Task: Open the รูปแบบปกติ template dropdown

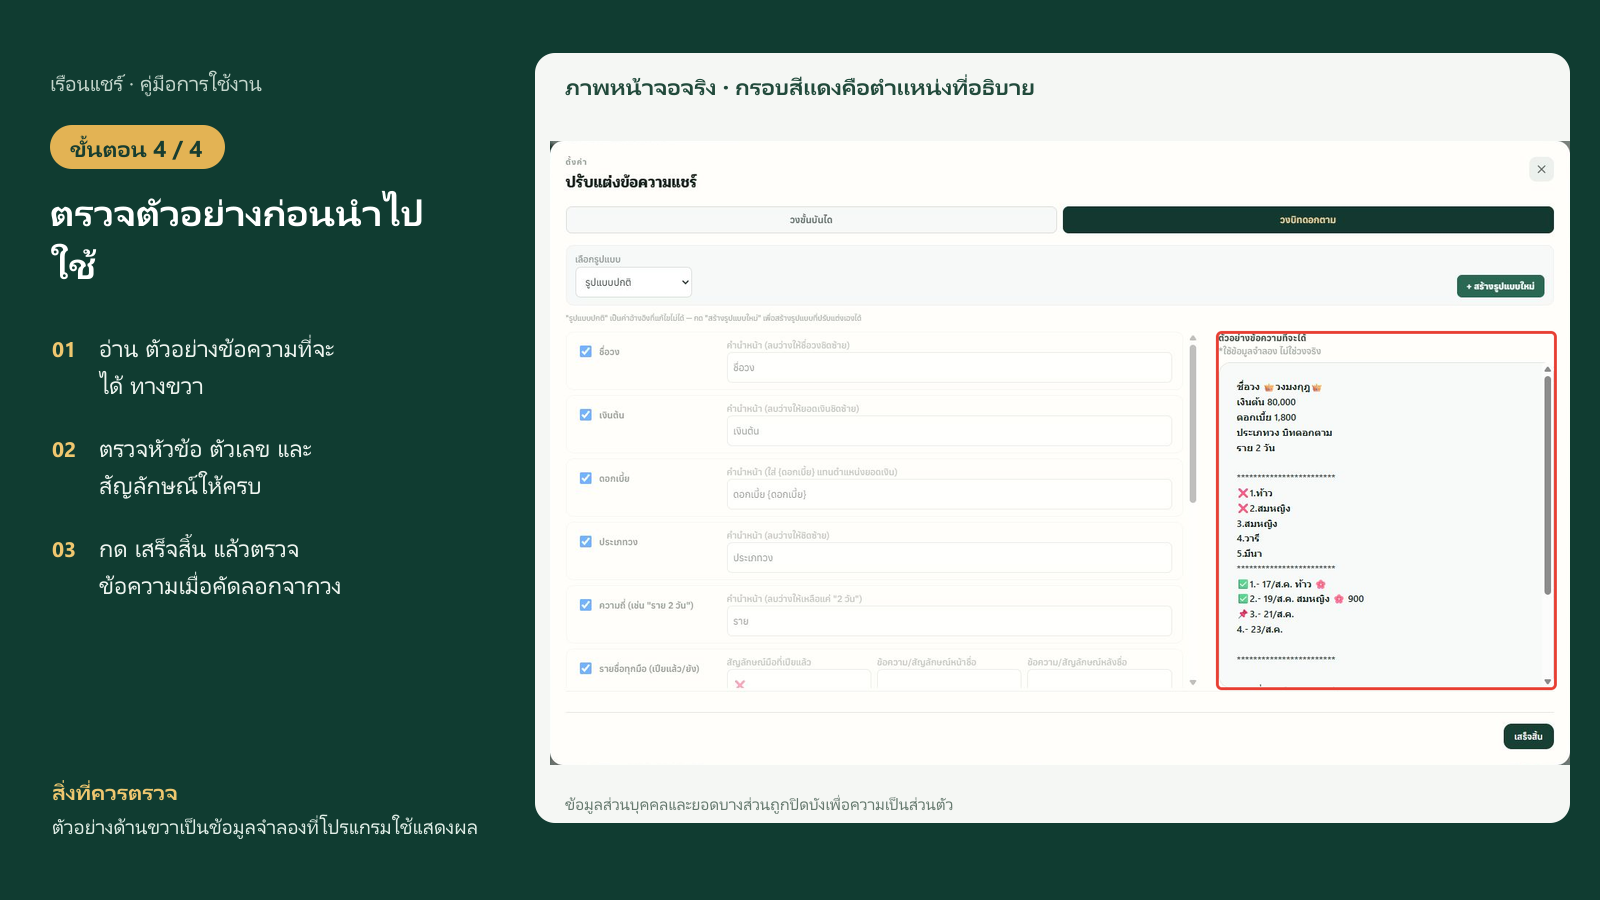Action: pos(633,282)
